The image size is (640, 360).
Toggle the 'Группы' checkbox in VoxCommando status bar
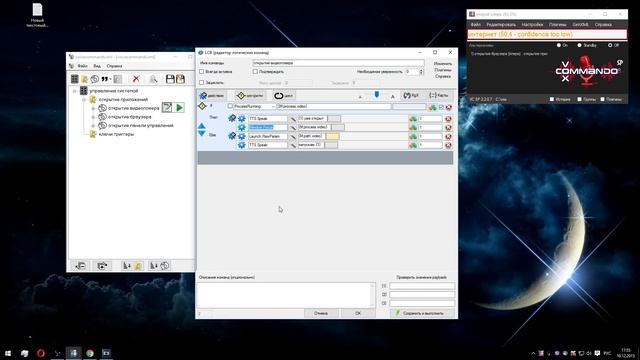(579, 99)
